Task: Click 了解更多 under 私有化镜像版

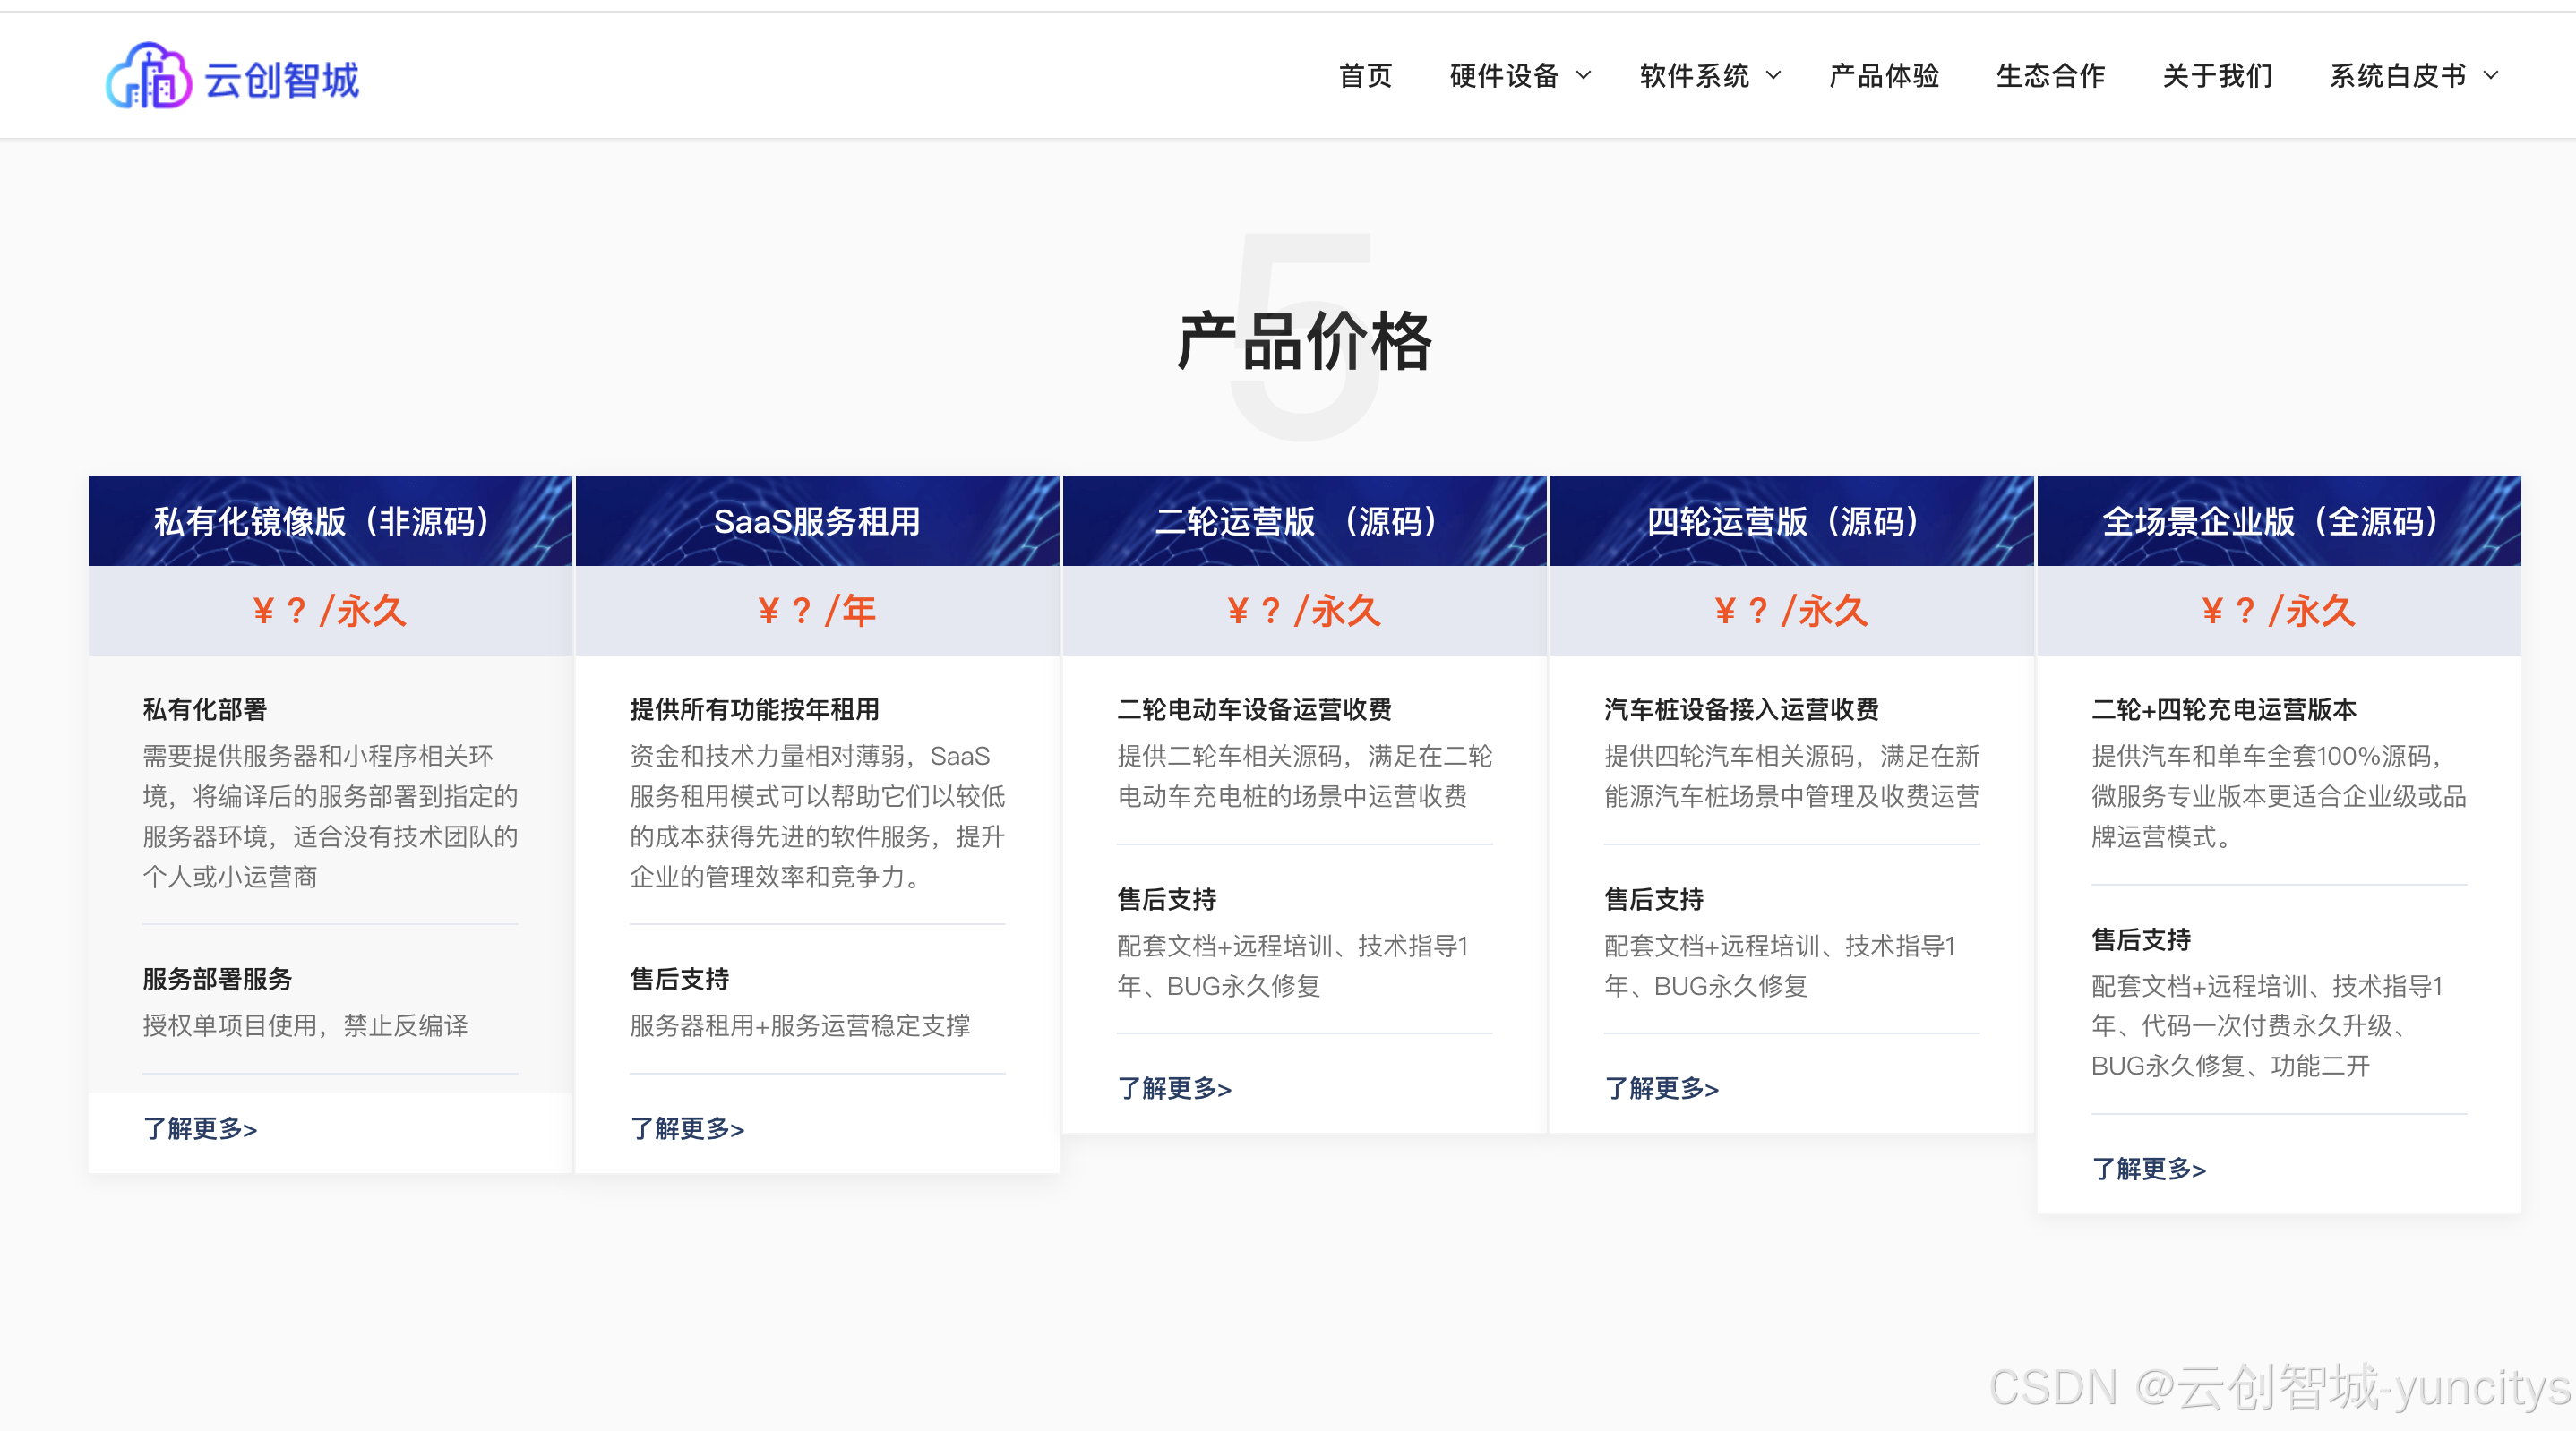Action: pyautogui.click(x=200, y=1128)
